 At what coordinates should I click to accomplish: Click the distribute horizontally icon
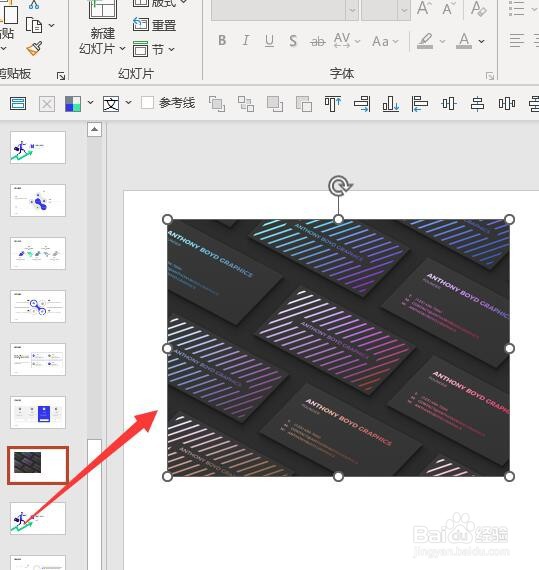(507, 104)
